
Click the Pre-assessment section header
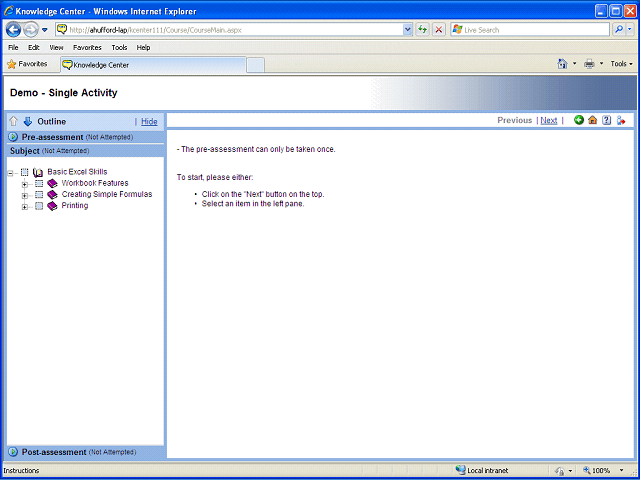[x=86, y=137]
